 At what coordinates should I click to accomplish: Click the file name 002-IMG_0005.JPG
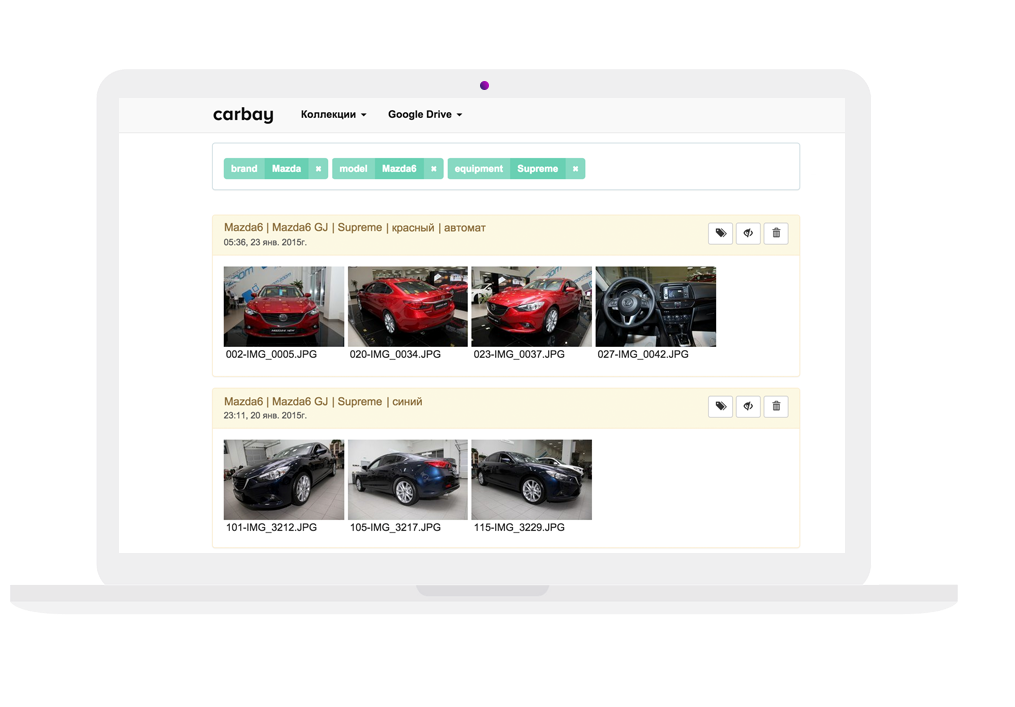(271, 355)
